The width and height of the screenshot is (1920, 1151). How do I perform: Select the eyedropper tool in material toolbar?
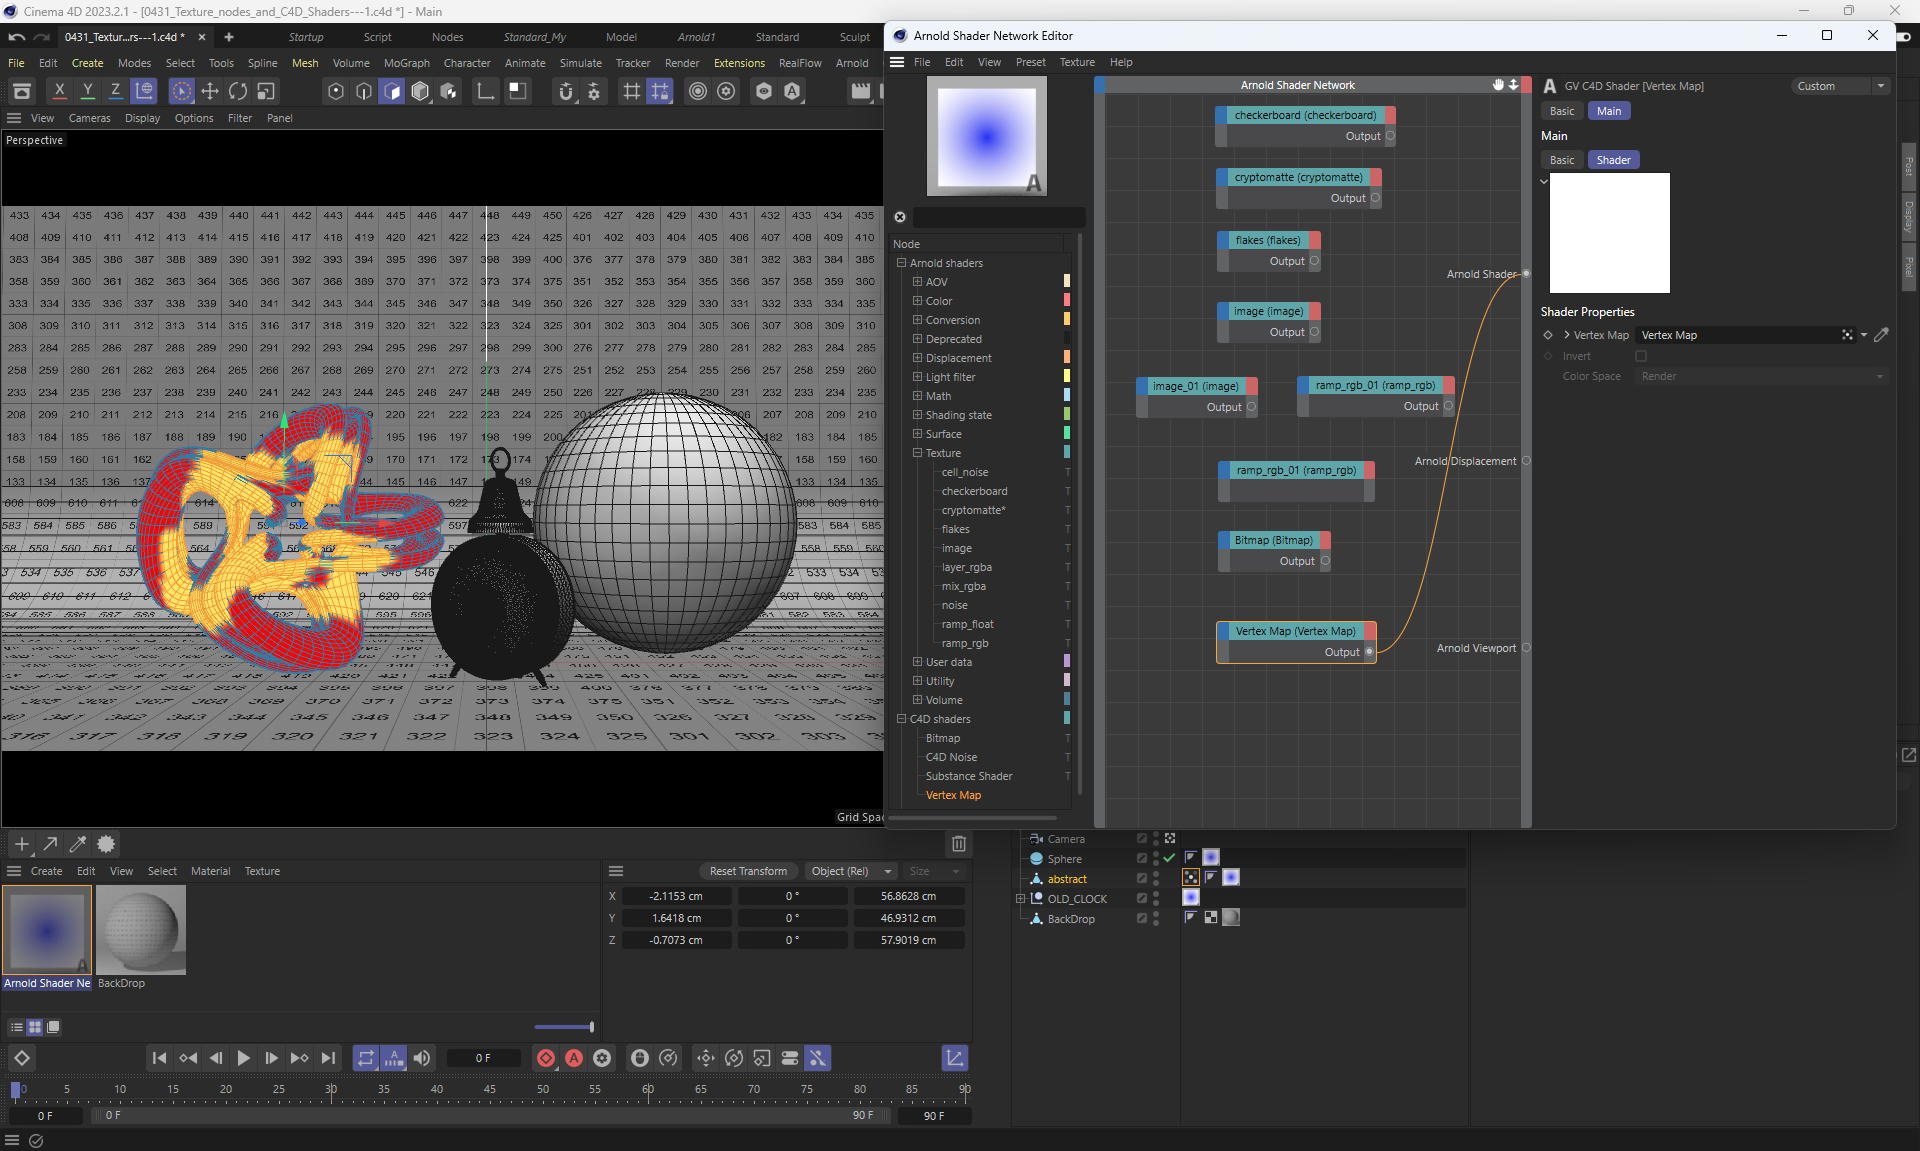(78, 844)
